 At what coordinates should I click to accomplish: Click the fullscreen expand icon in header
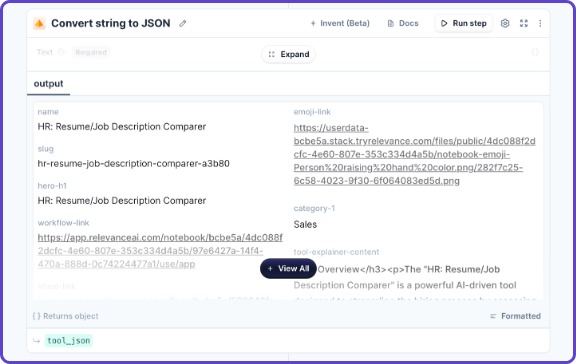pos(524,23)
